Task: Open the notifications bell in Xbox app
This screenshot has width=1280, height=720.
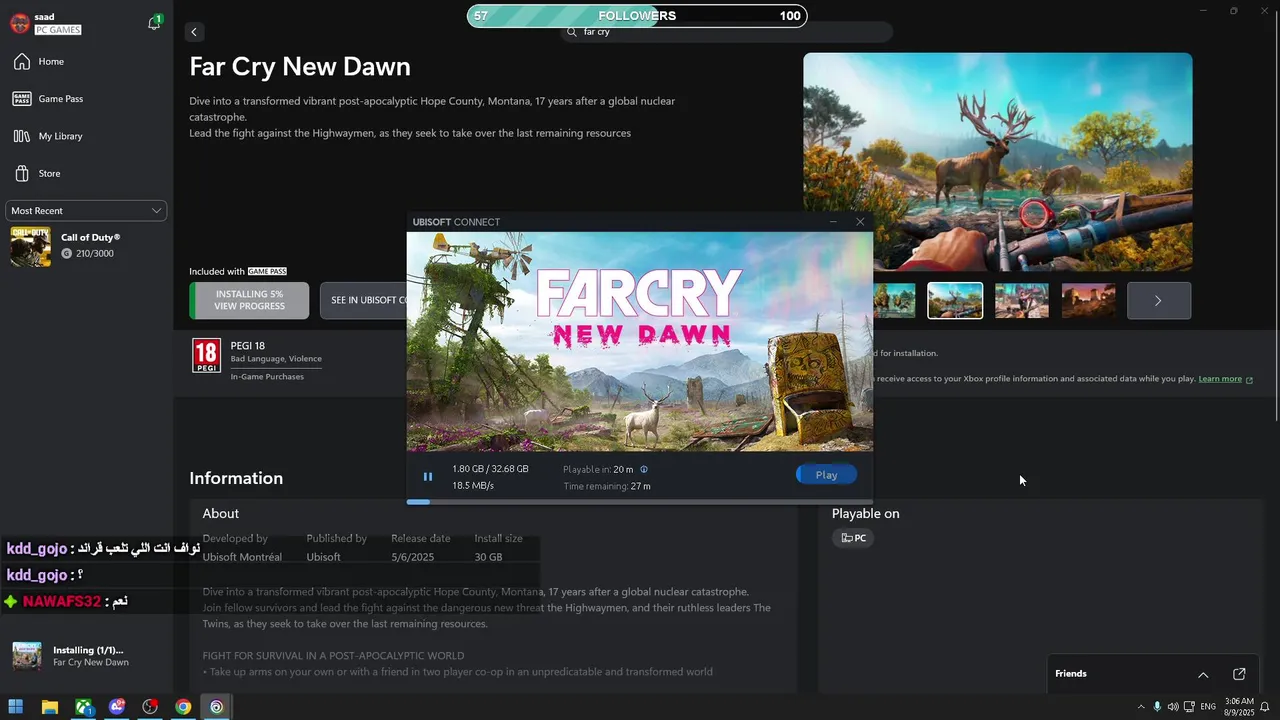Action: coord(154,23)
